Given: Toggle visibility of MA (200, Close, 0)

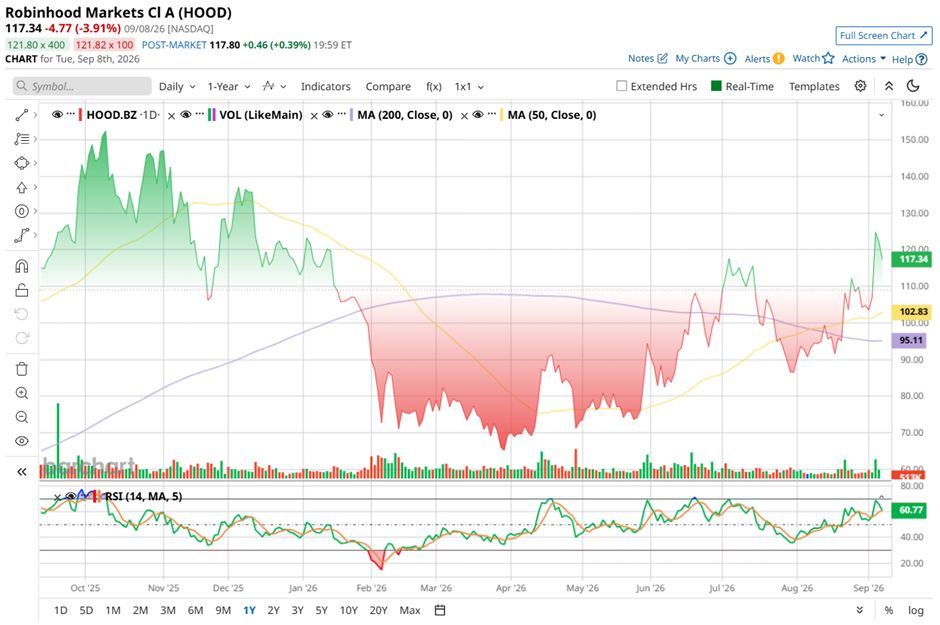Looking at the screenshot, I should 327,115.
